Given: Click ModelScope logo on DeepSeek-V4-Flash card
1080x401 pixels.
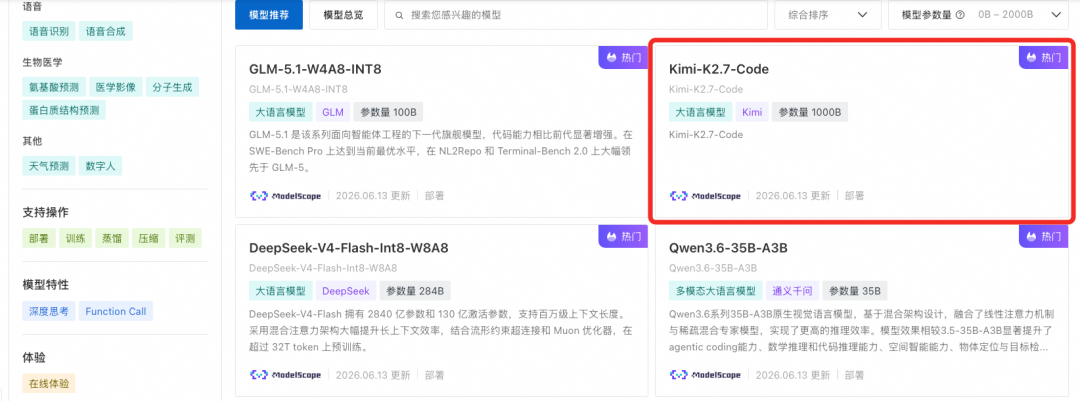Looking at the screenshot, I should coord(285,375).
